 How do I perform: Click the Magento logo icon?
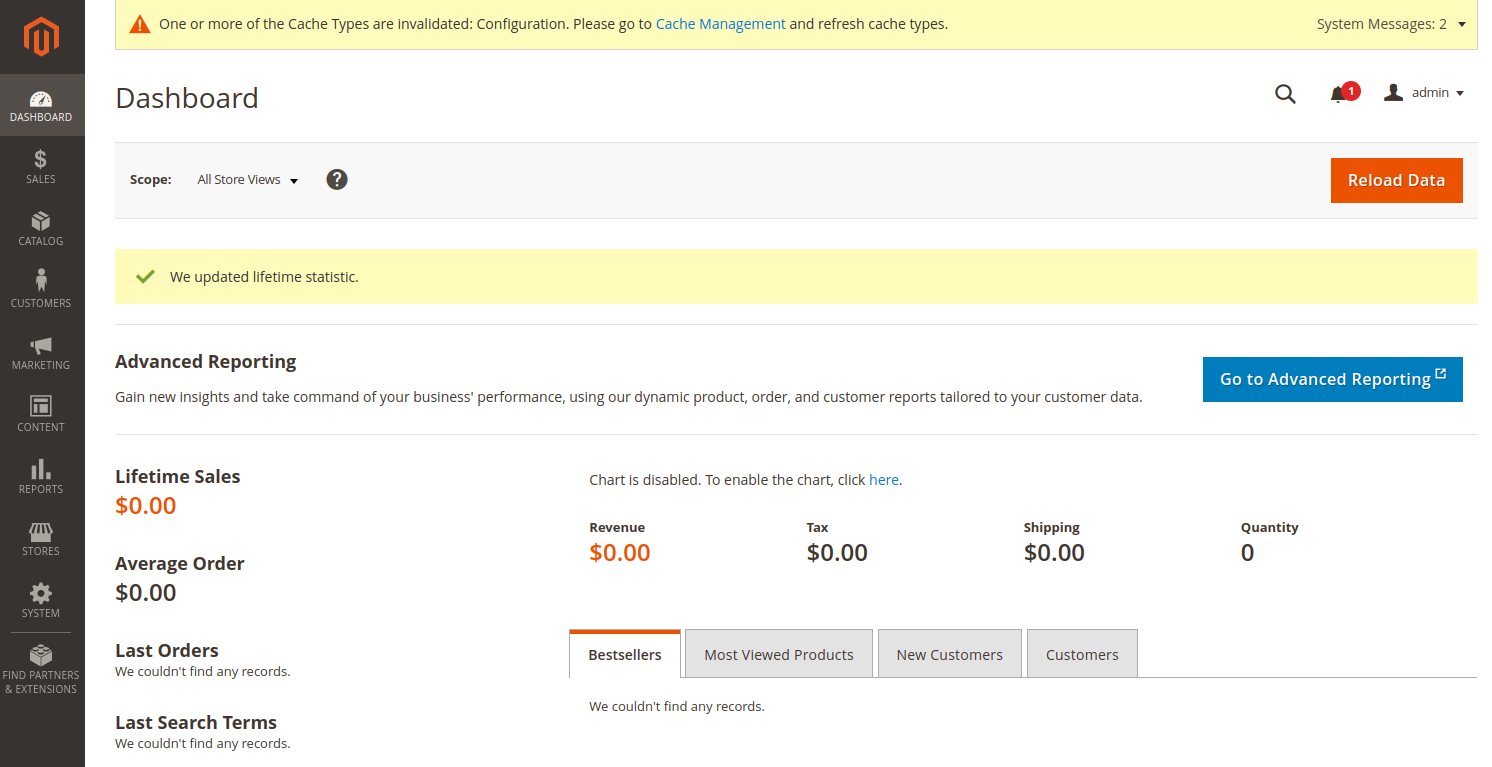[42, 37]
